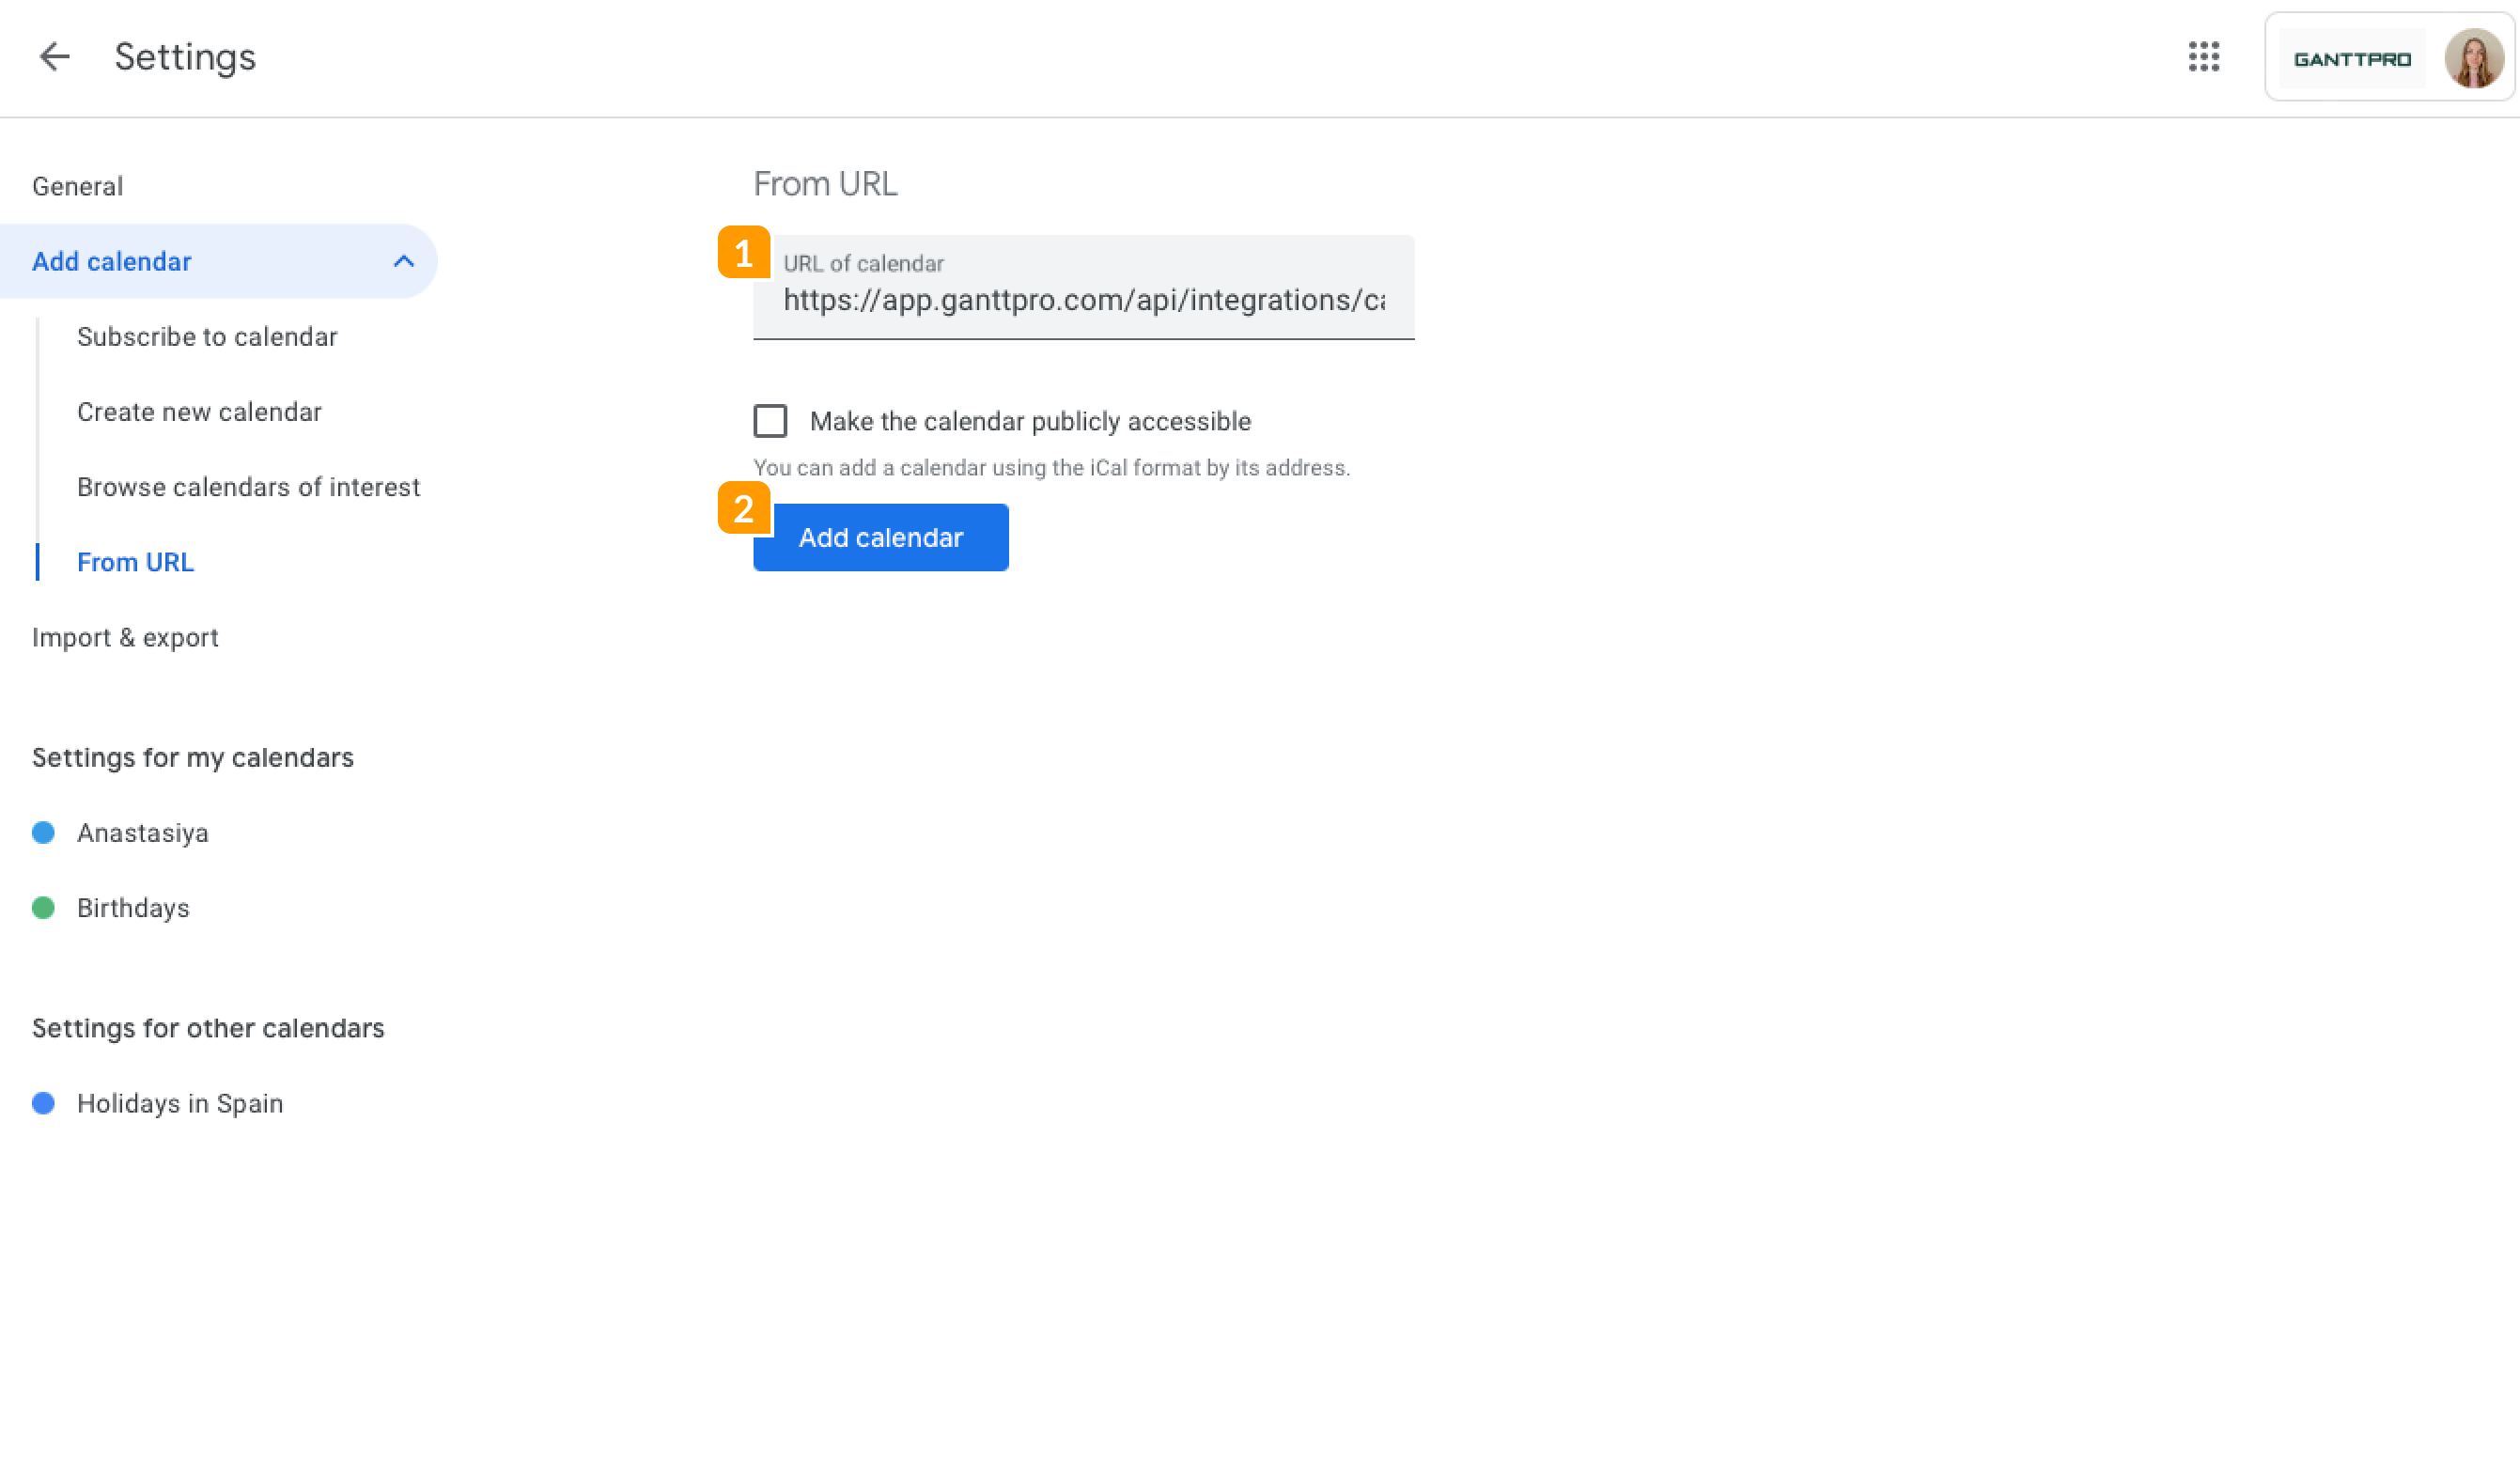This screenshot has height=1464, width=2520.
Task: Click the back arrow to exit Settings
Action: pyautogui.click(x=54, y=57)
